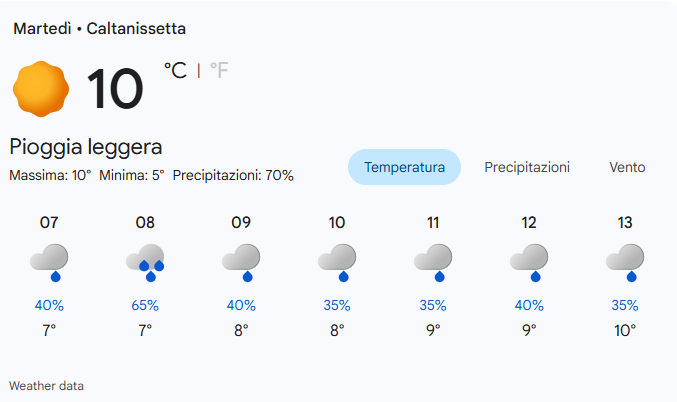Viewport: 677px width, 402px height.
Task: Click the 10° temperature at hour 13
Action: (x=625, y=330)
